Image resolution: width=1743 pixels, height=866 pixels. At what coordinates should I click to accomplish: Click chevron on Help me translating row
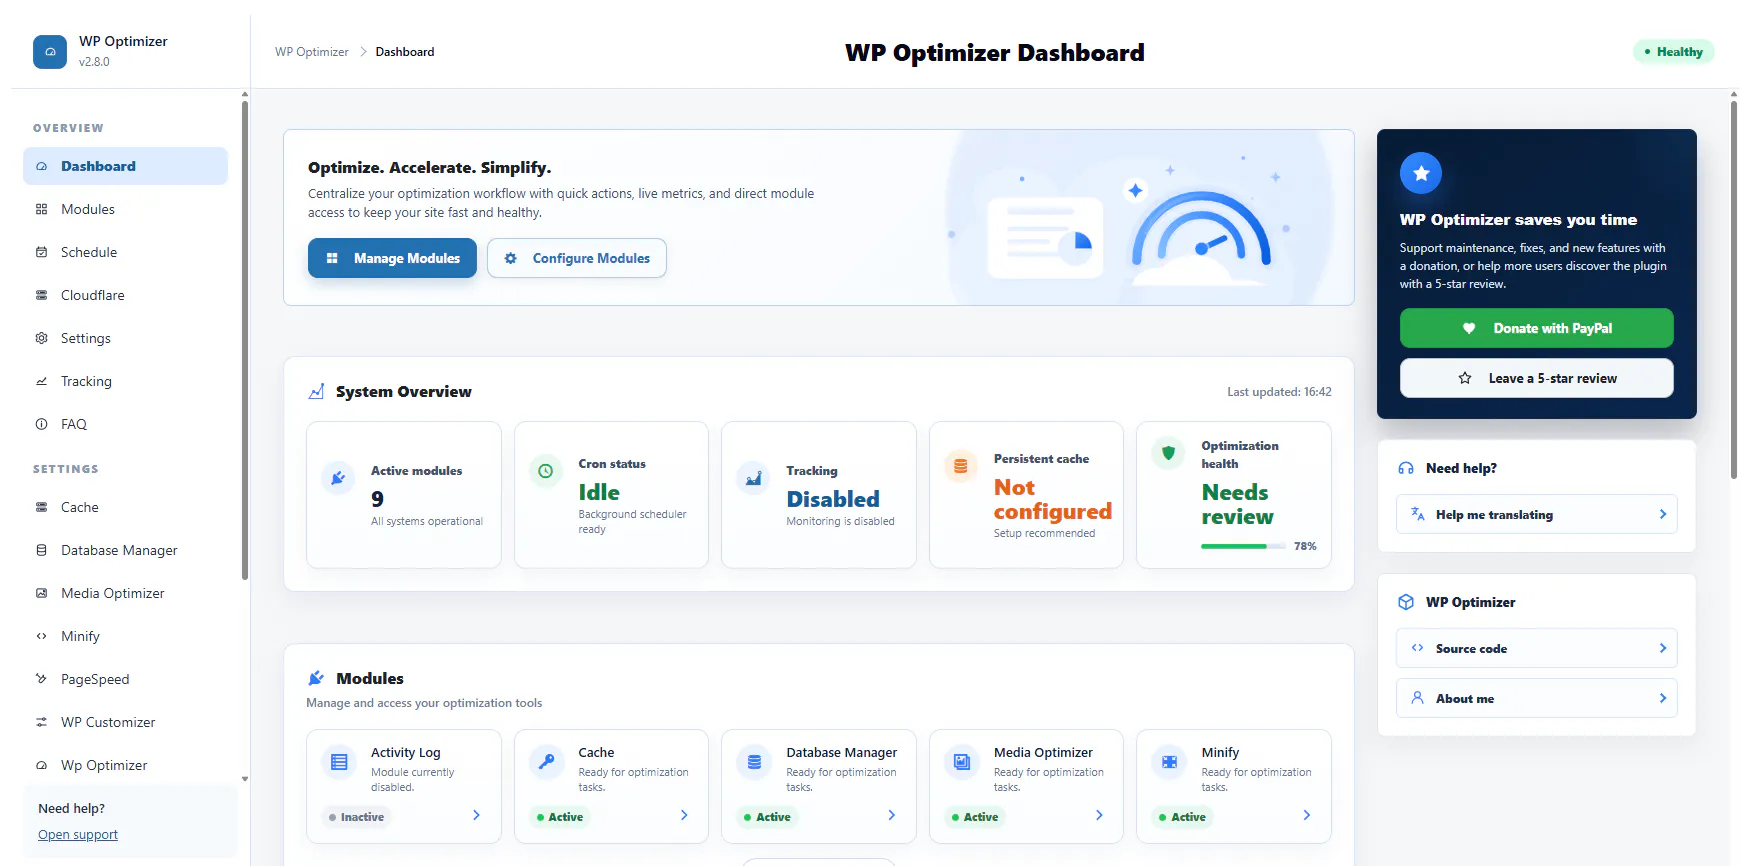coord(1663,514)
